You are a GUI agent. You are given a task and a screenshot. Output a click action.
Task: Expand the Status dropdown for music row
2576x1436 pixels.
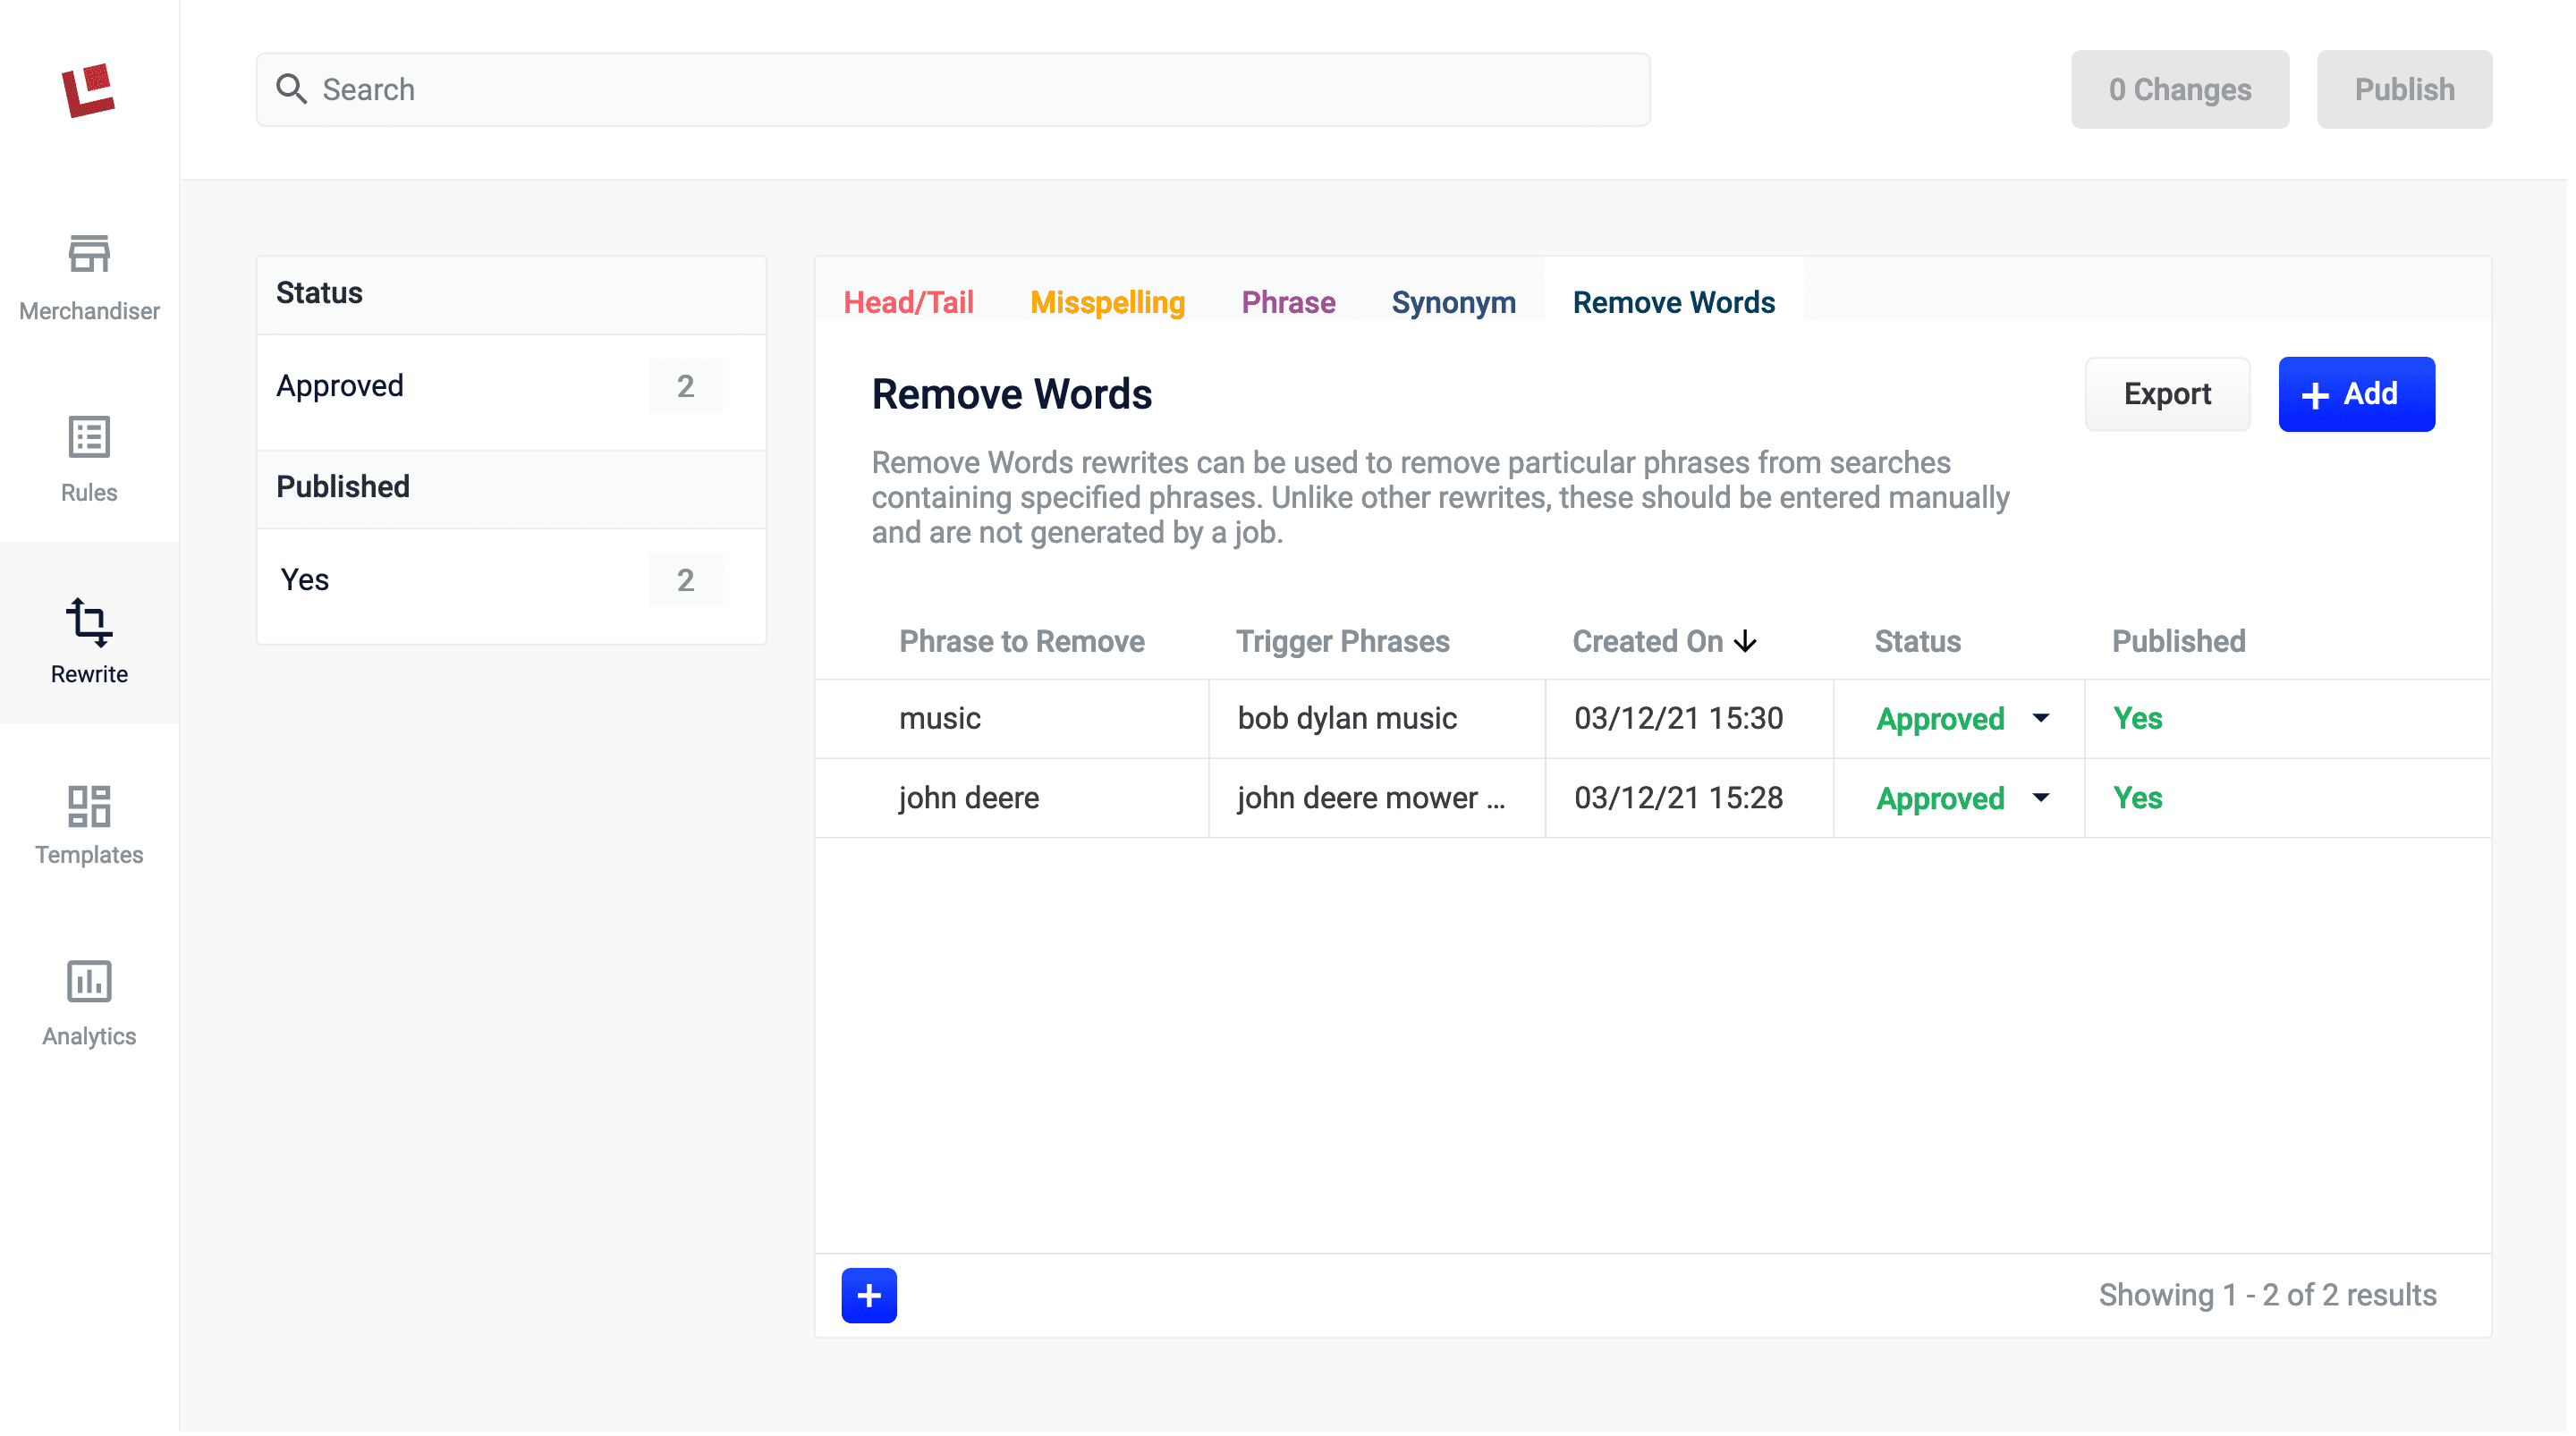coord(2042,716)
